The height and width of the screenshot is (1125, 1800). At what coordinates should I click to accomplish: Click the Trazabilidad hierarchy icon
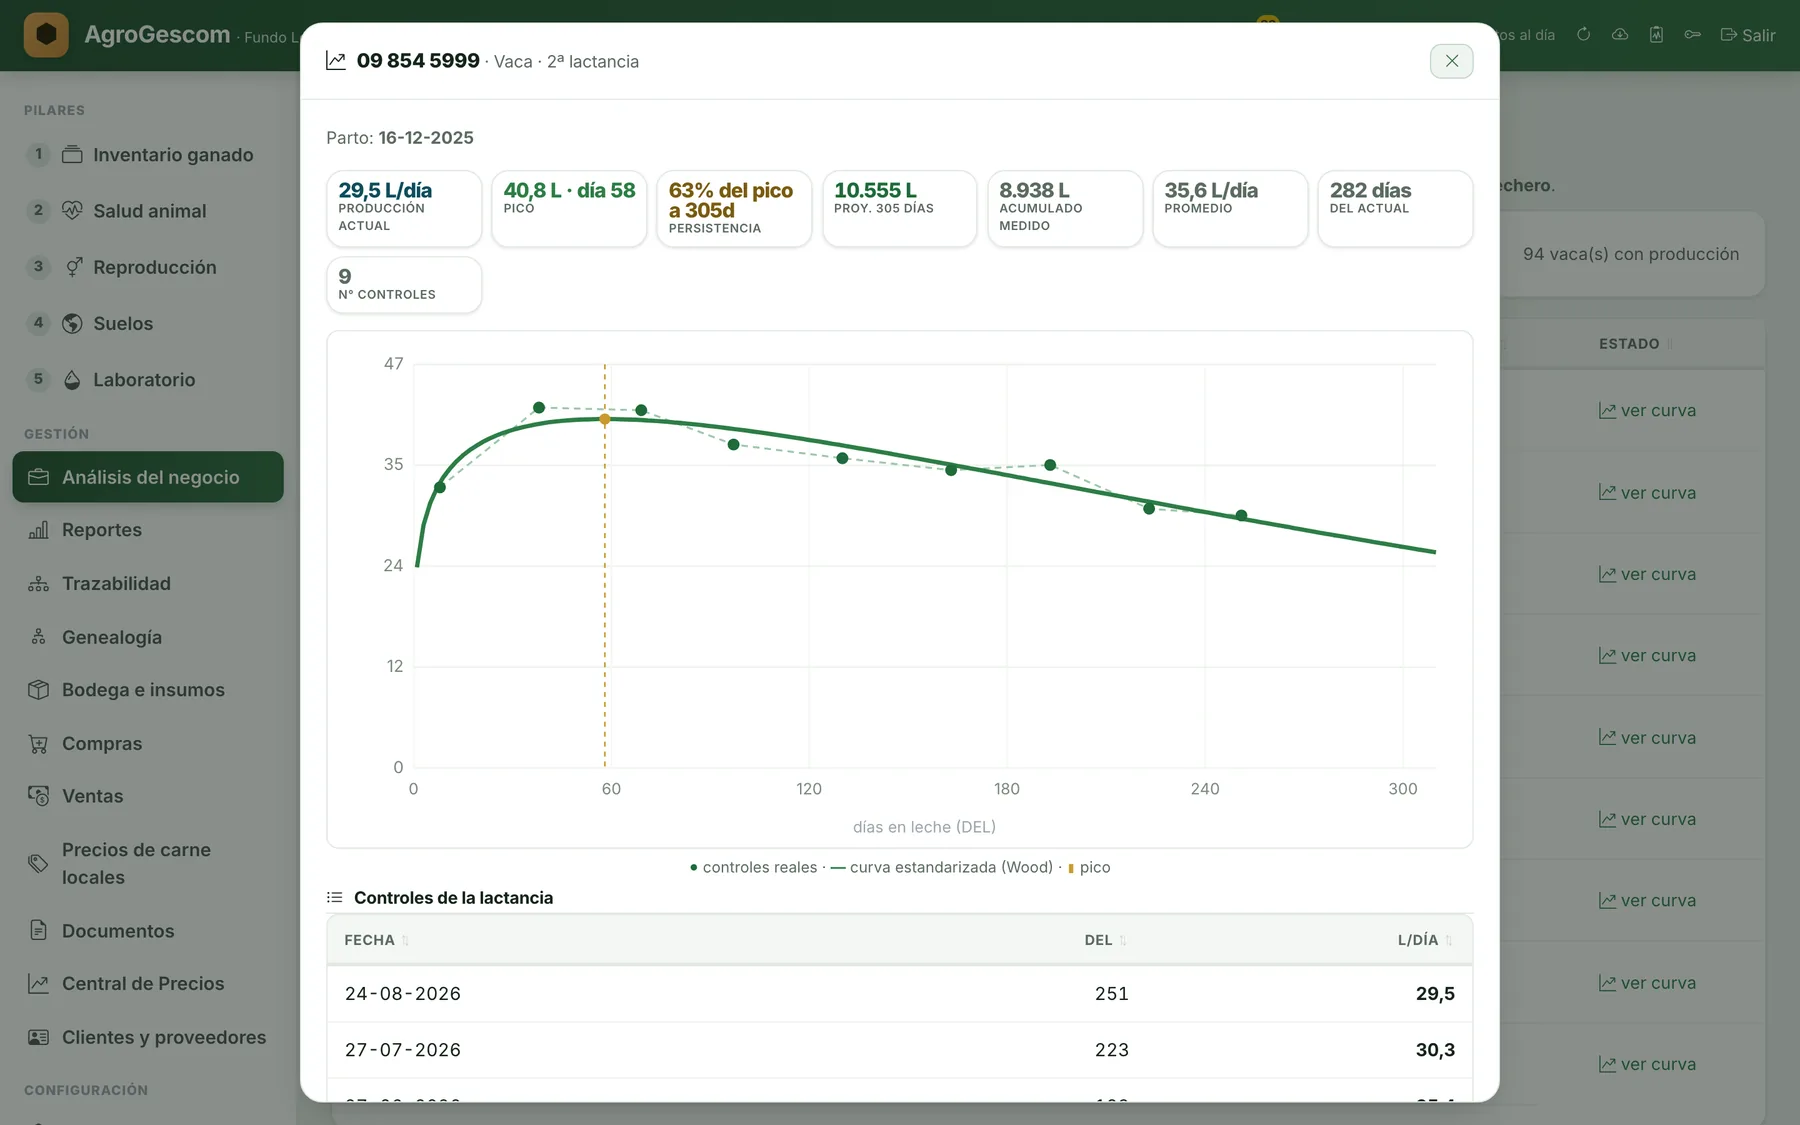click(38, 584)
